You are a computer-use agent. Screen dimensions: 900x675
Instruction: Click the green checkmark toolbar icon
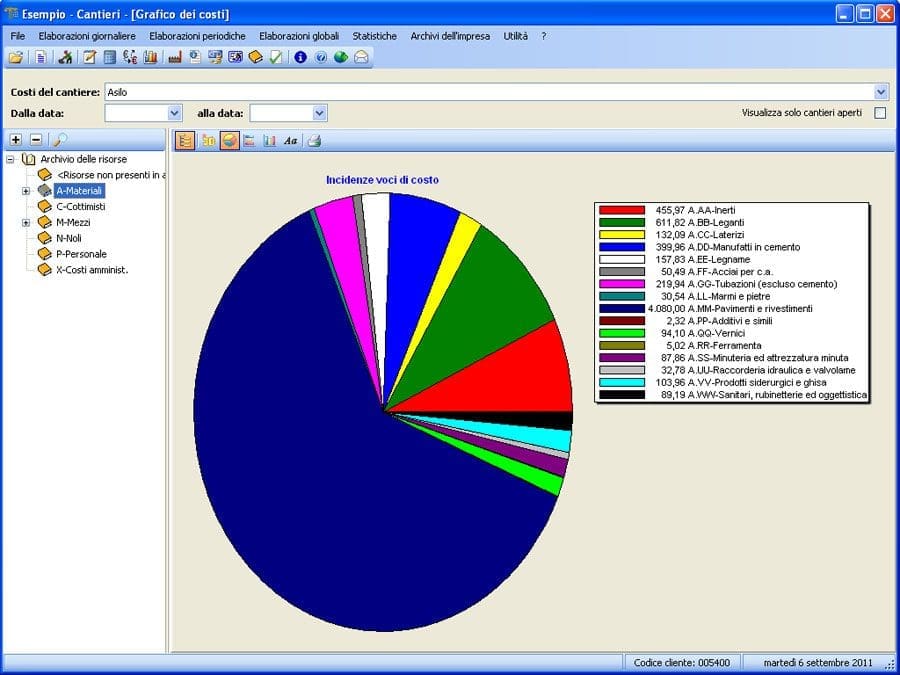[276, 57]
